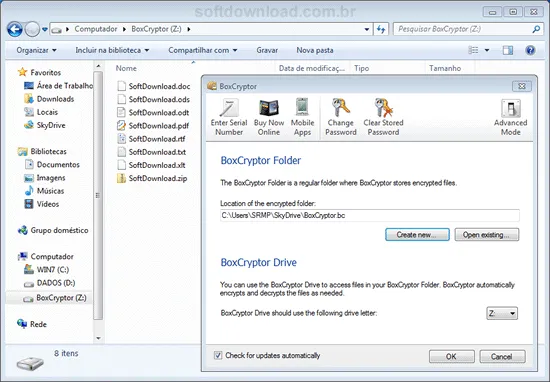Click the Open existing... button
Viewport: 550px width, 382px height.
pos(487,235)
